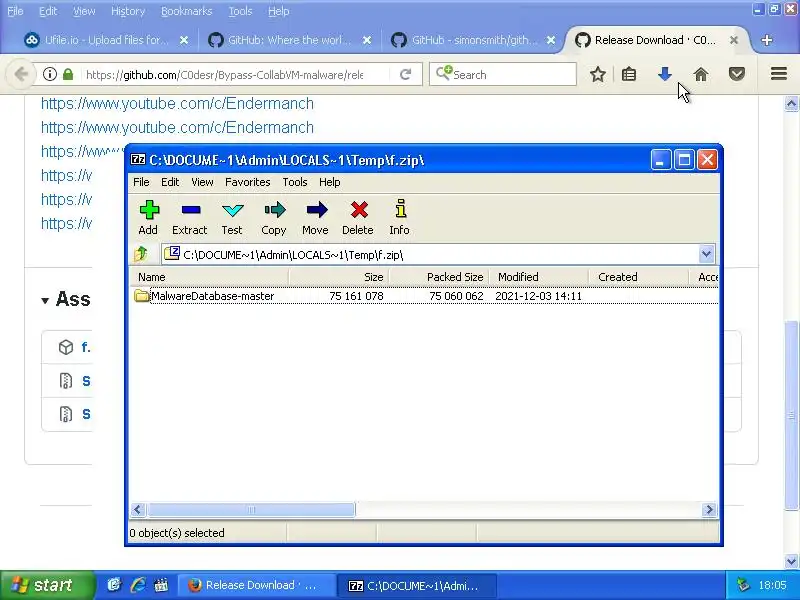The width and height of the screenshot is (800, 600).
Task: Close the simonsmith GitHub tab
Action: point(551,40)
